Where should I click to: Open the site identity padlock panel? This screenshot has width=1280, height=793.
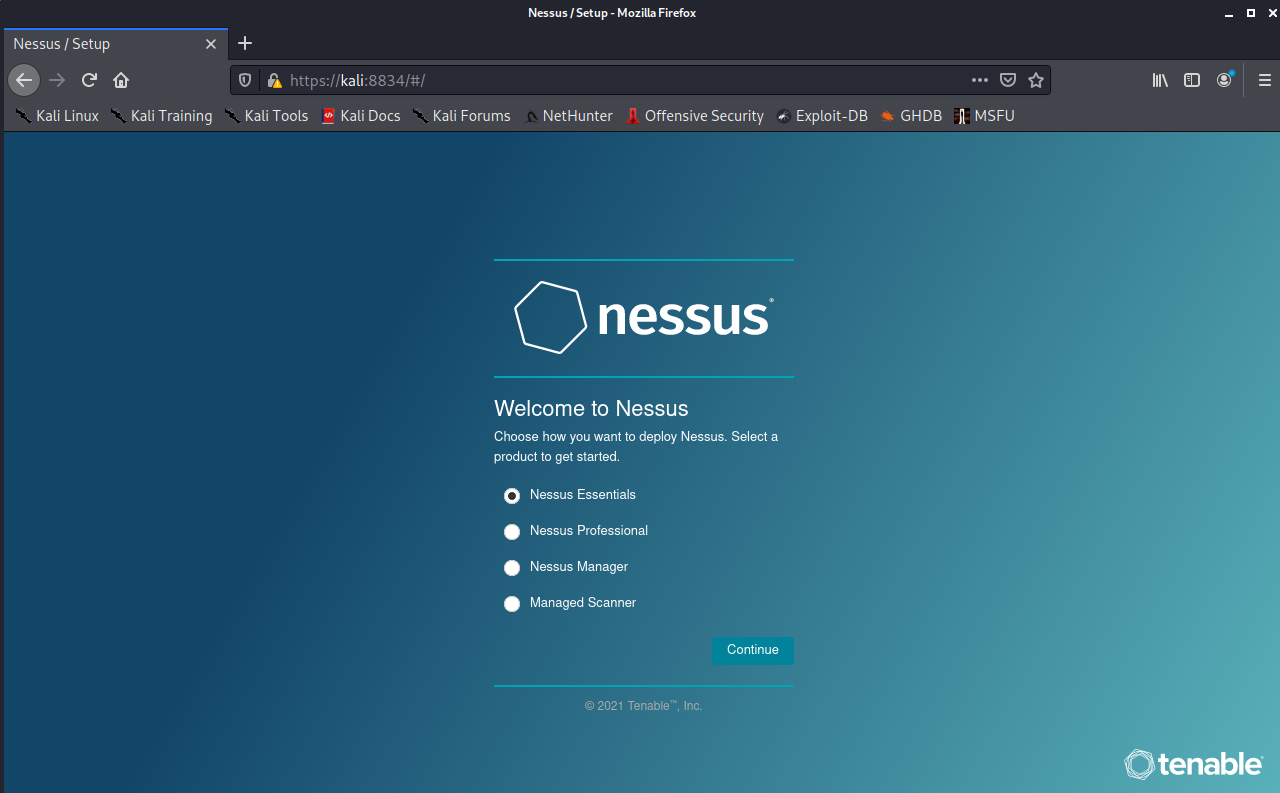[273, 80]
